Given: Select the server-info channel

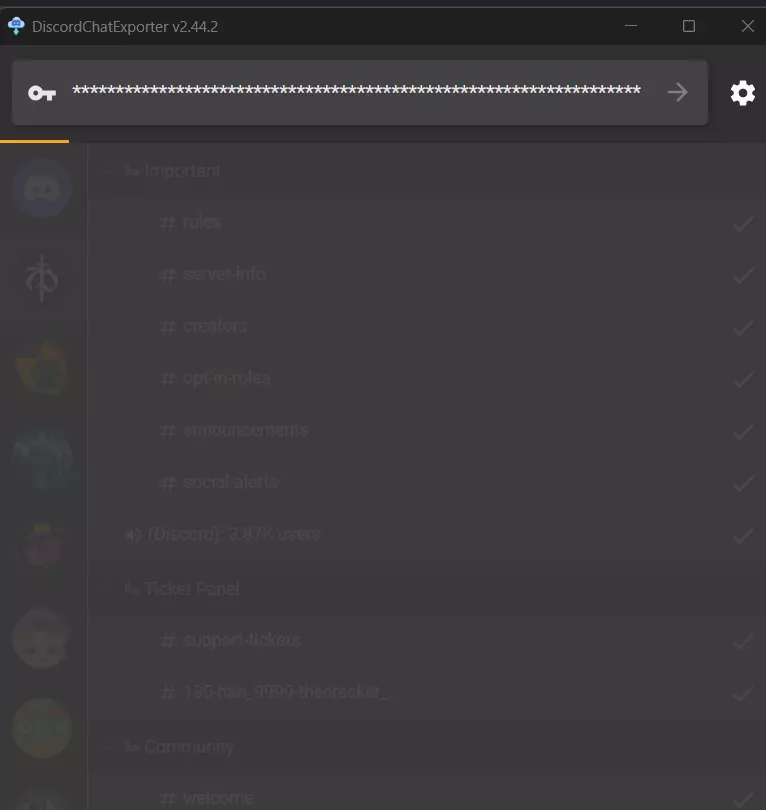Looking at the screenshot, I should (x=426, y=275).
